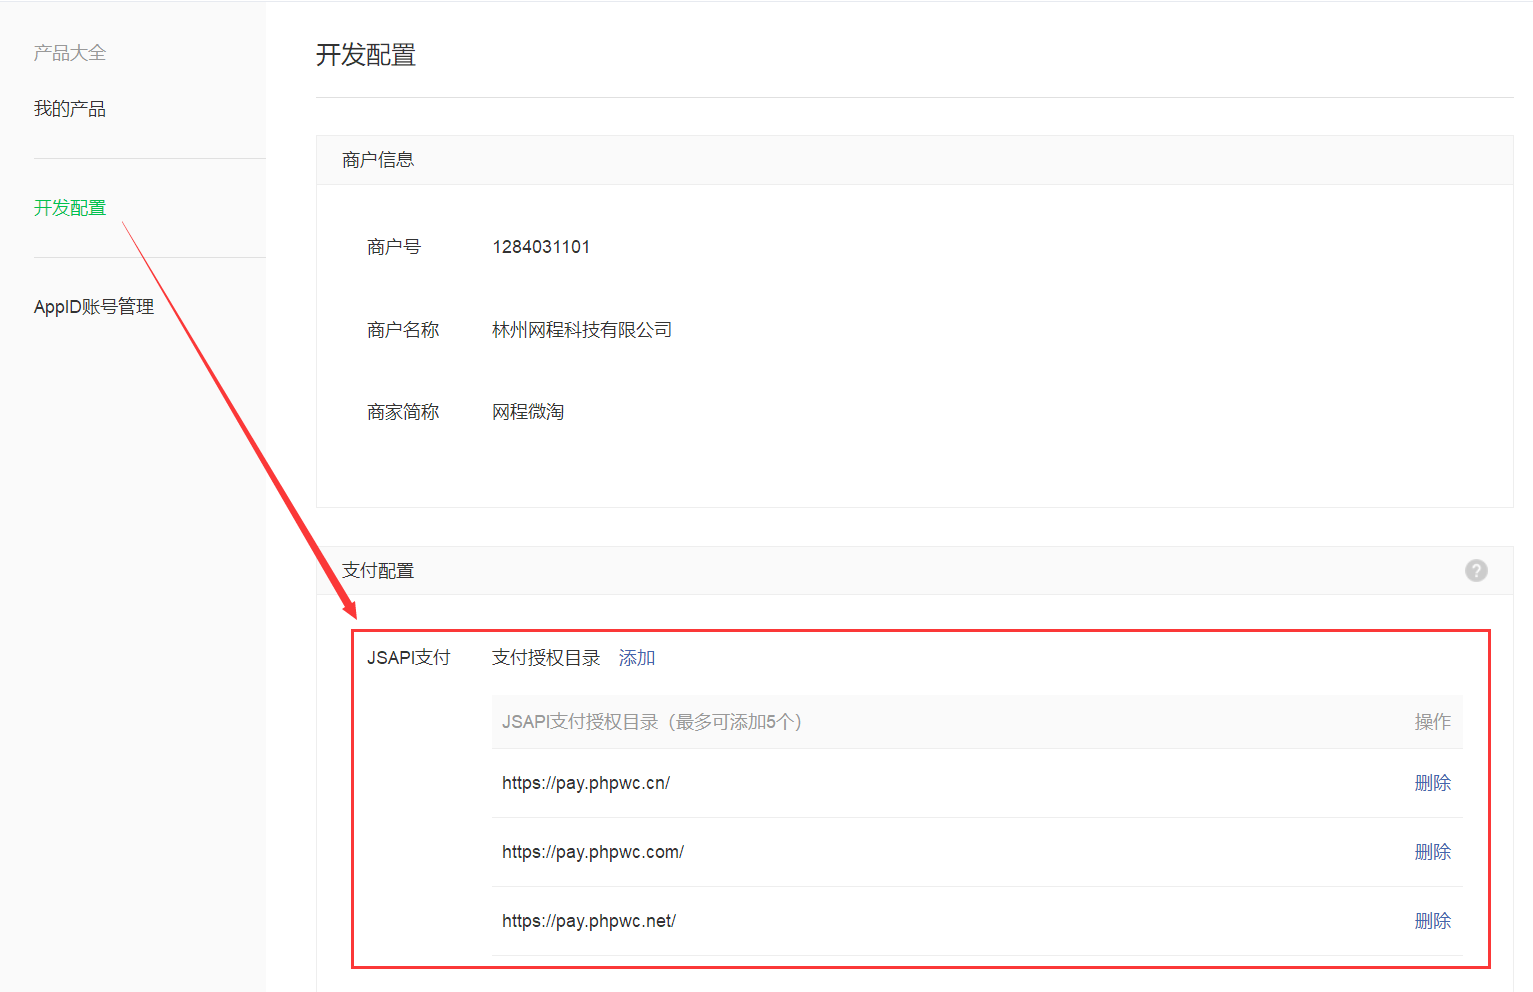Click merchant name 林州网程科技有限公司
This screenshot has height=992, width=1533.
point(582,330)
